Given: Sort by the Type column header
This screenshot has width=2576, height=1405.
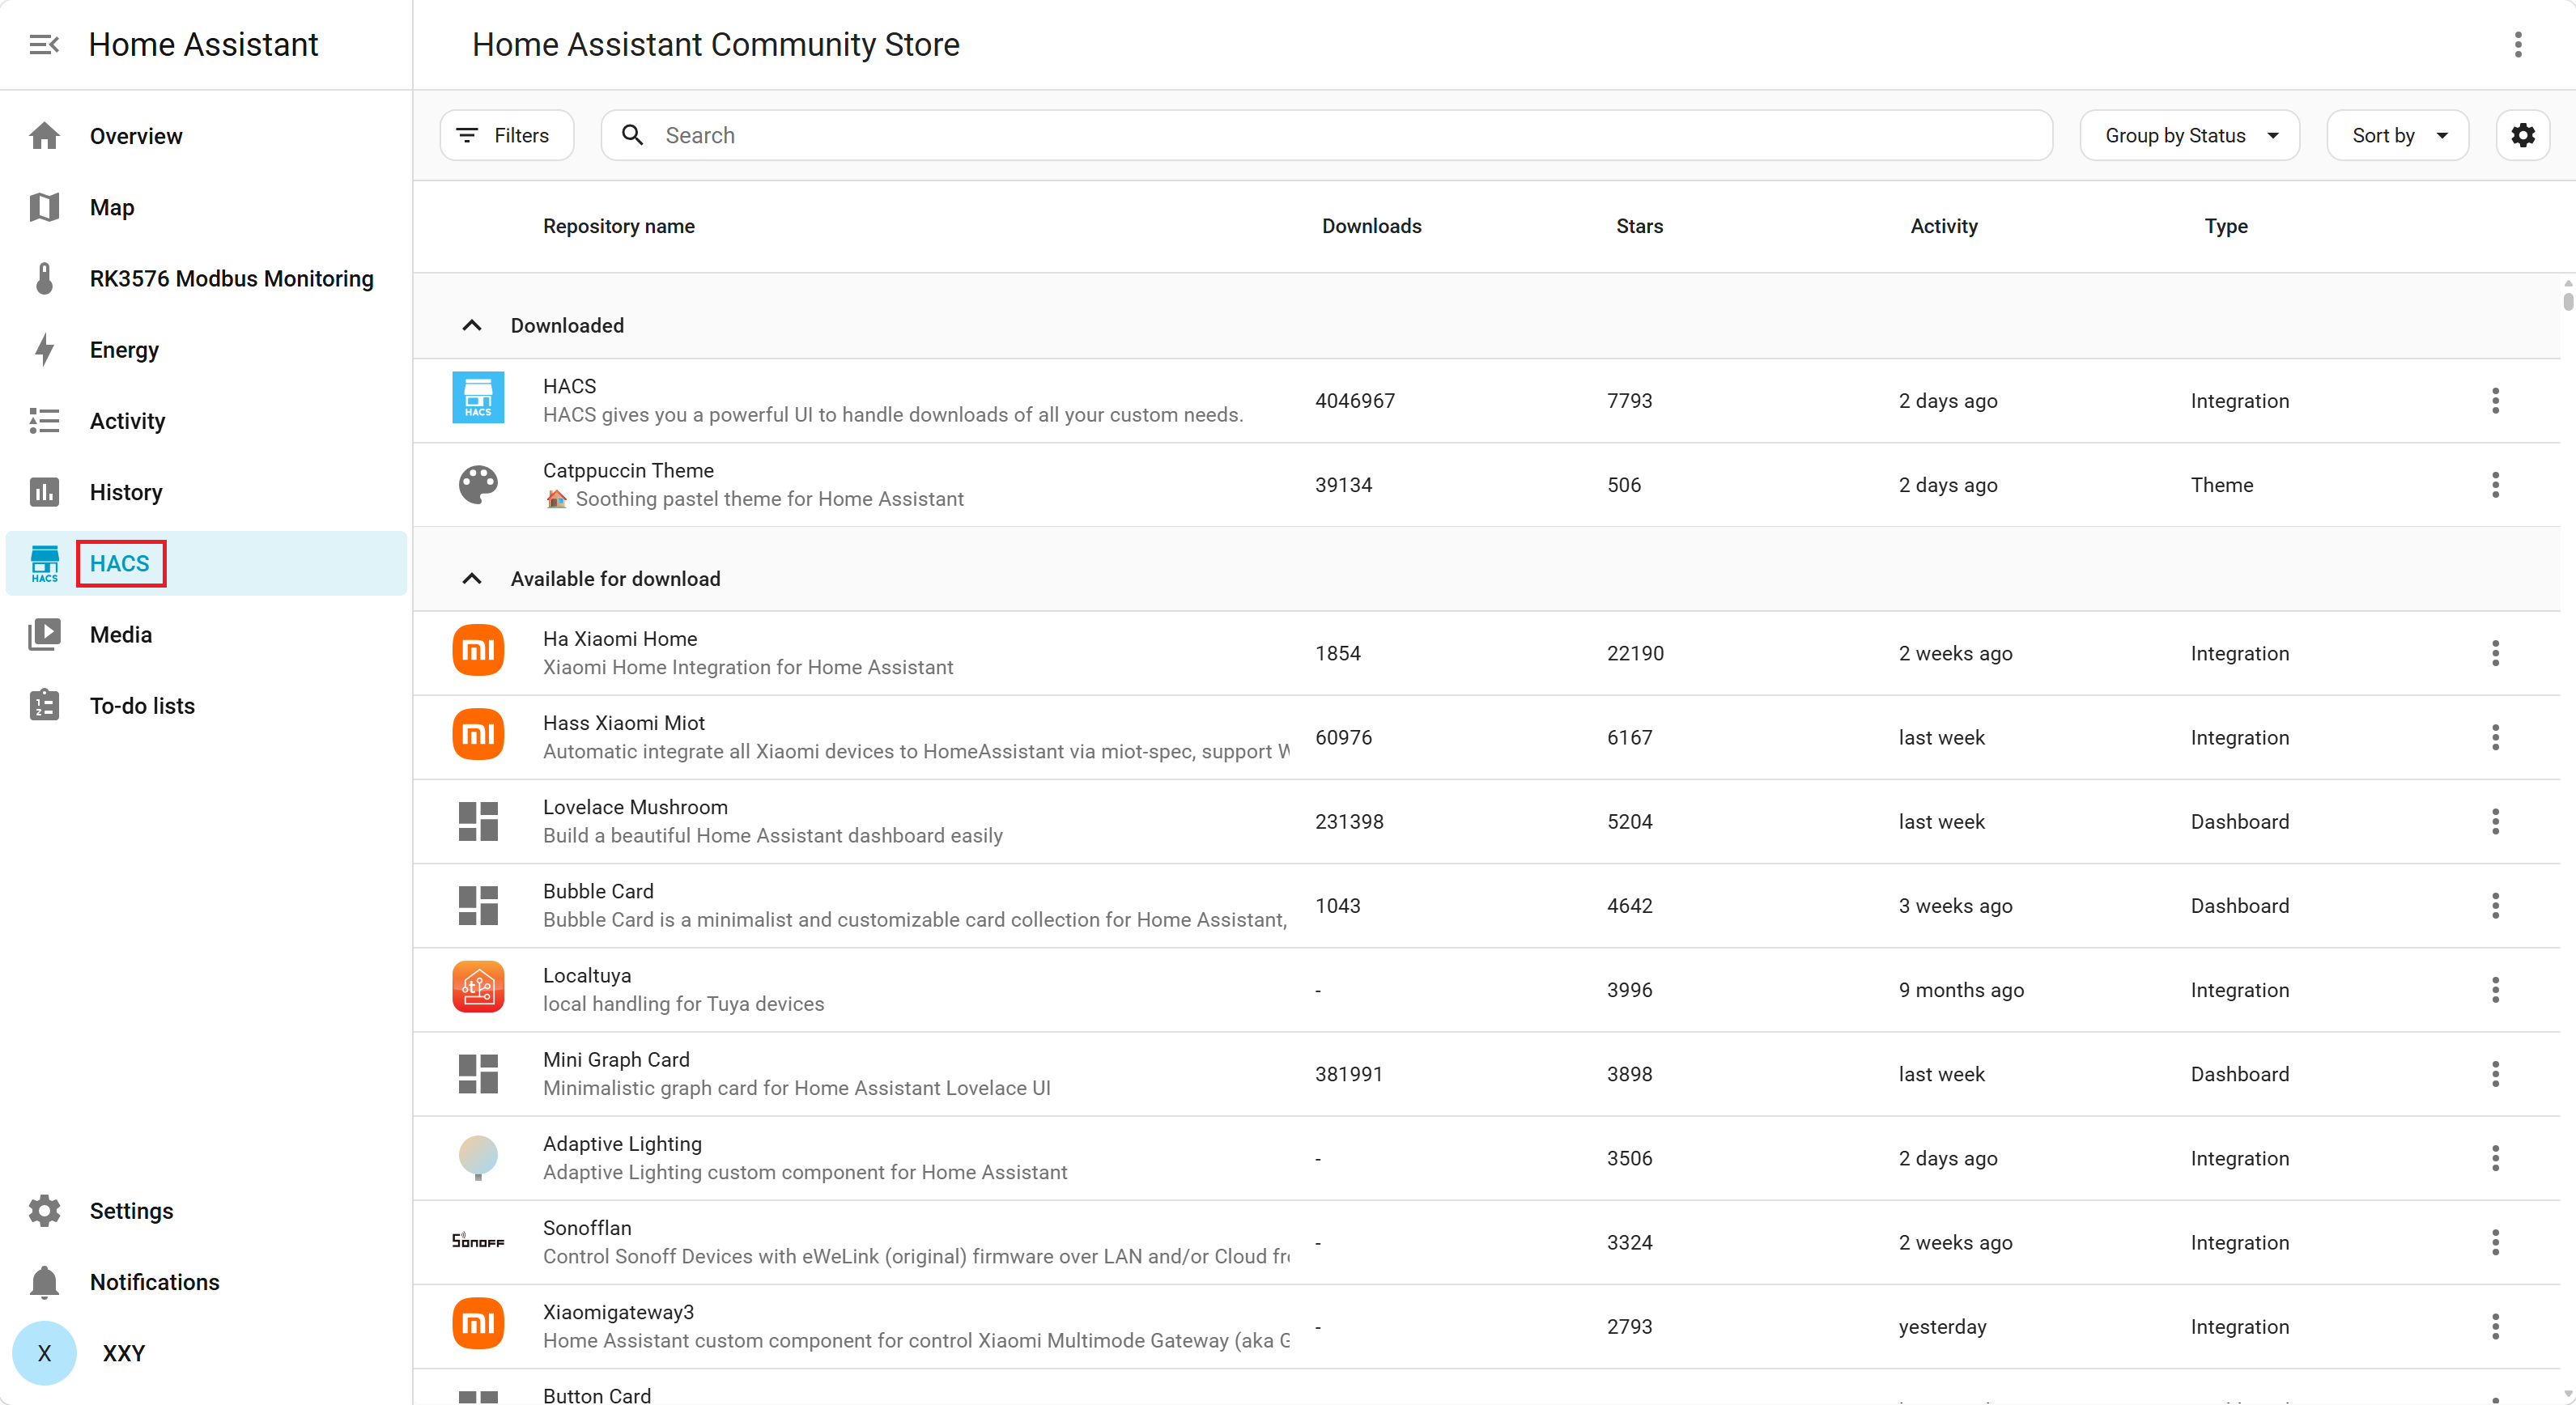Looking at the screenshot, I should tap(2226, 226).
